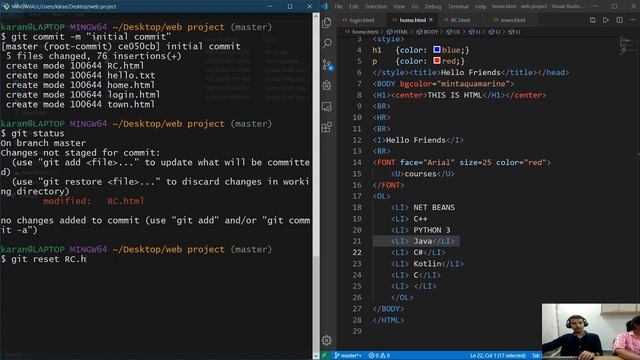Click the Git Bash window title icon
The width and height of the screenshot is (640, 360).
point(6,6)
